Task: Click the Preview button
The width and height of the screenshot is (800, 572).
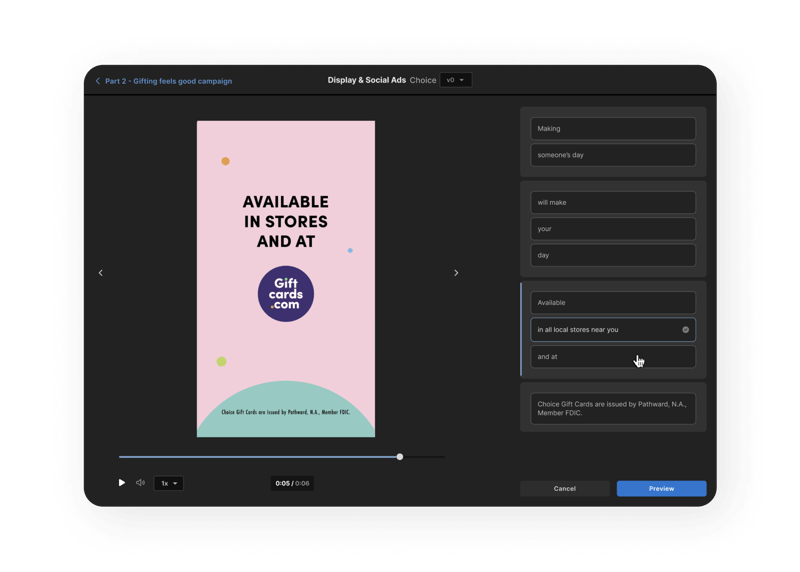Action: [661, 488]
